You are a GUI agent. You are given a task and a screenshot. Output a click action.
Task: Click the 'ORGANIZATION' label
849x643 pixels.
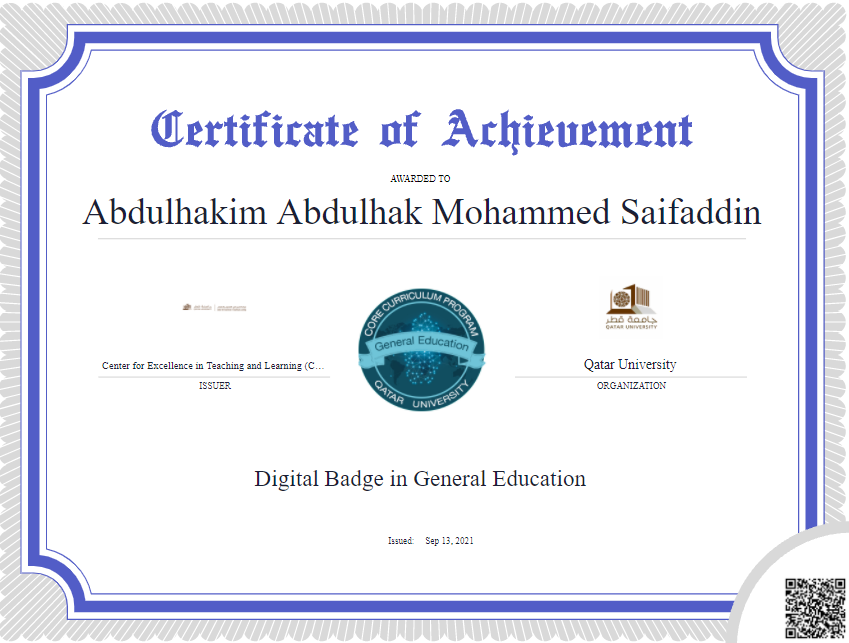[x=631, y=385]
